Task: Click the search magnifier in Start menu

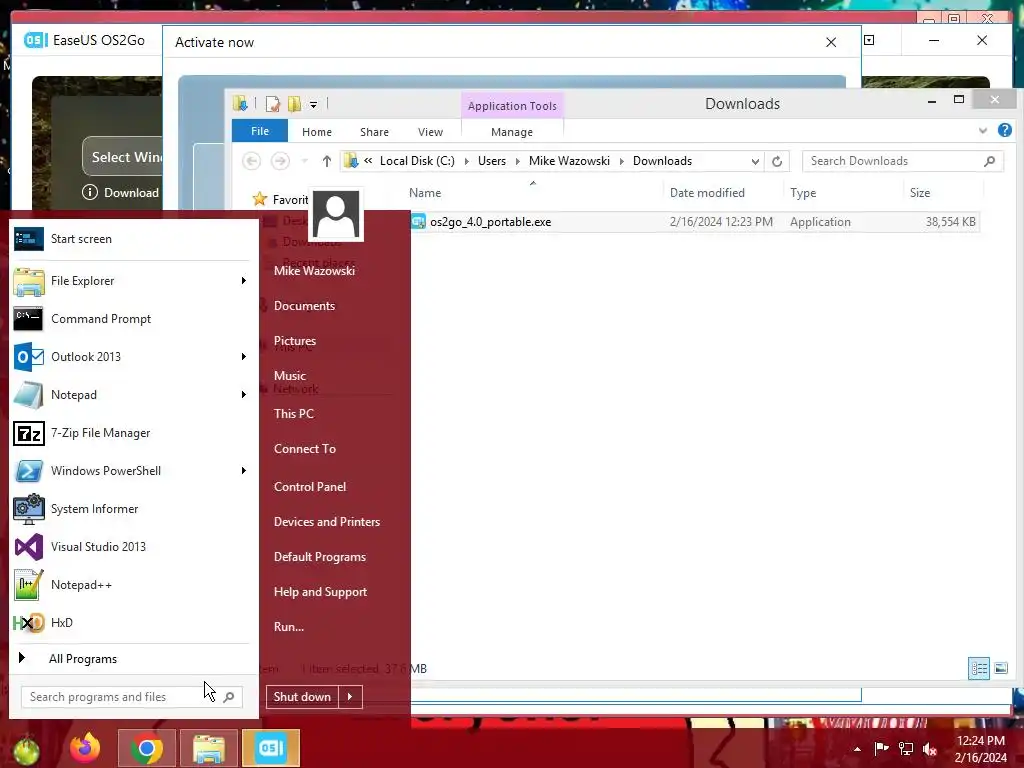Action: (229, 697)
